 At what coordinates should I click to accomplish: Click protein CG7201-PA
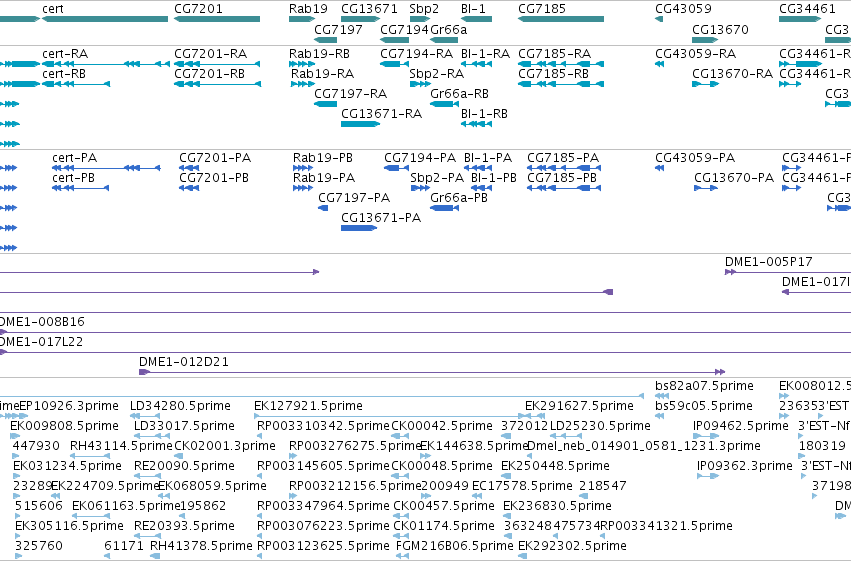click(x=215, y=158)
